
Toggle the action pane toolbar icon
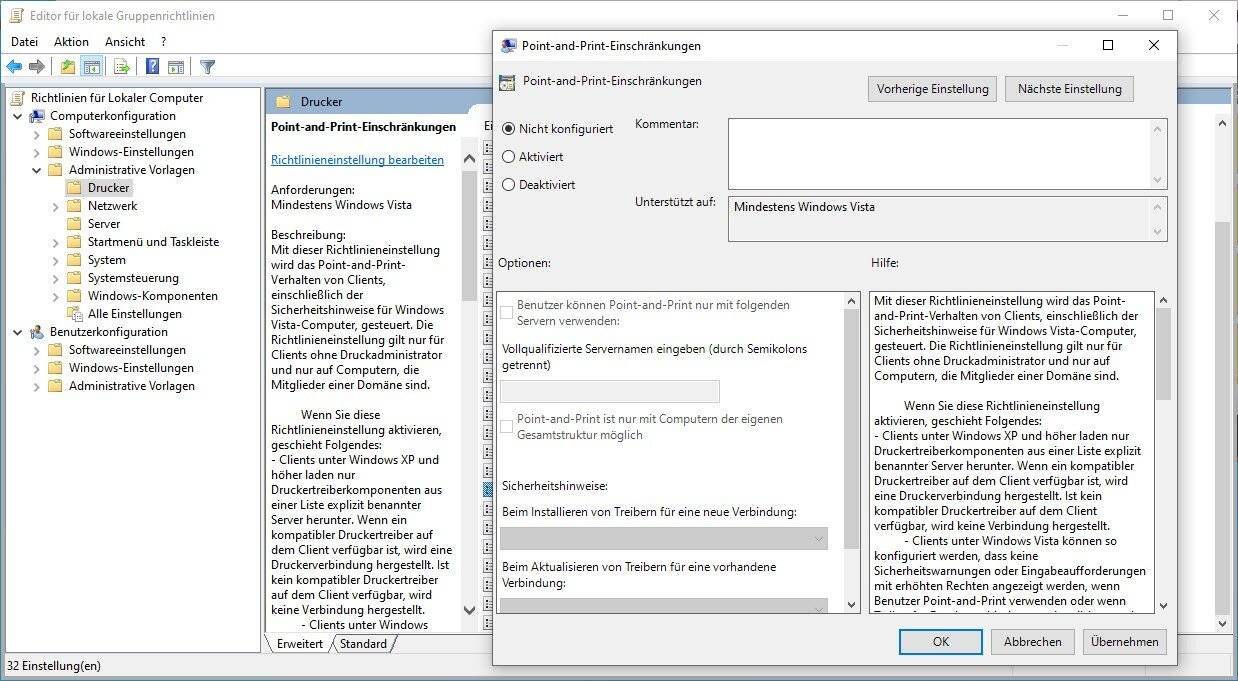pyautogui.click(x=176, y=67)
